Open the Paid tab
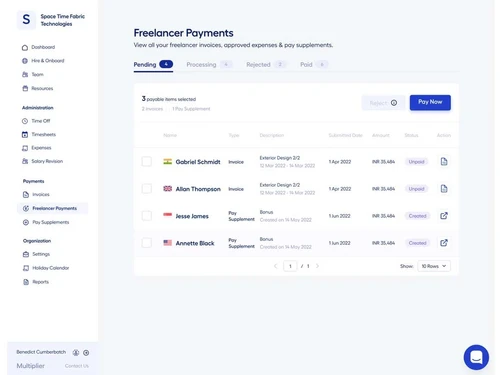The image size is (500, 375). pos(314,64)
